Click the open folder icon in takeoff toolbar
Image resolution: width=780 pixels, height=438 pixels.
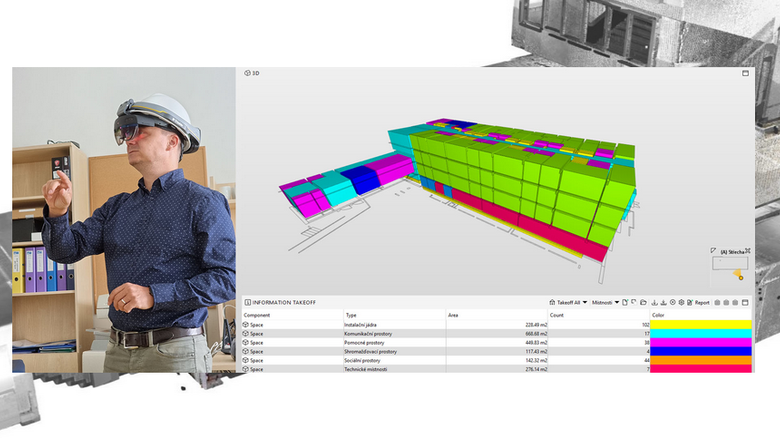643,302
